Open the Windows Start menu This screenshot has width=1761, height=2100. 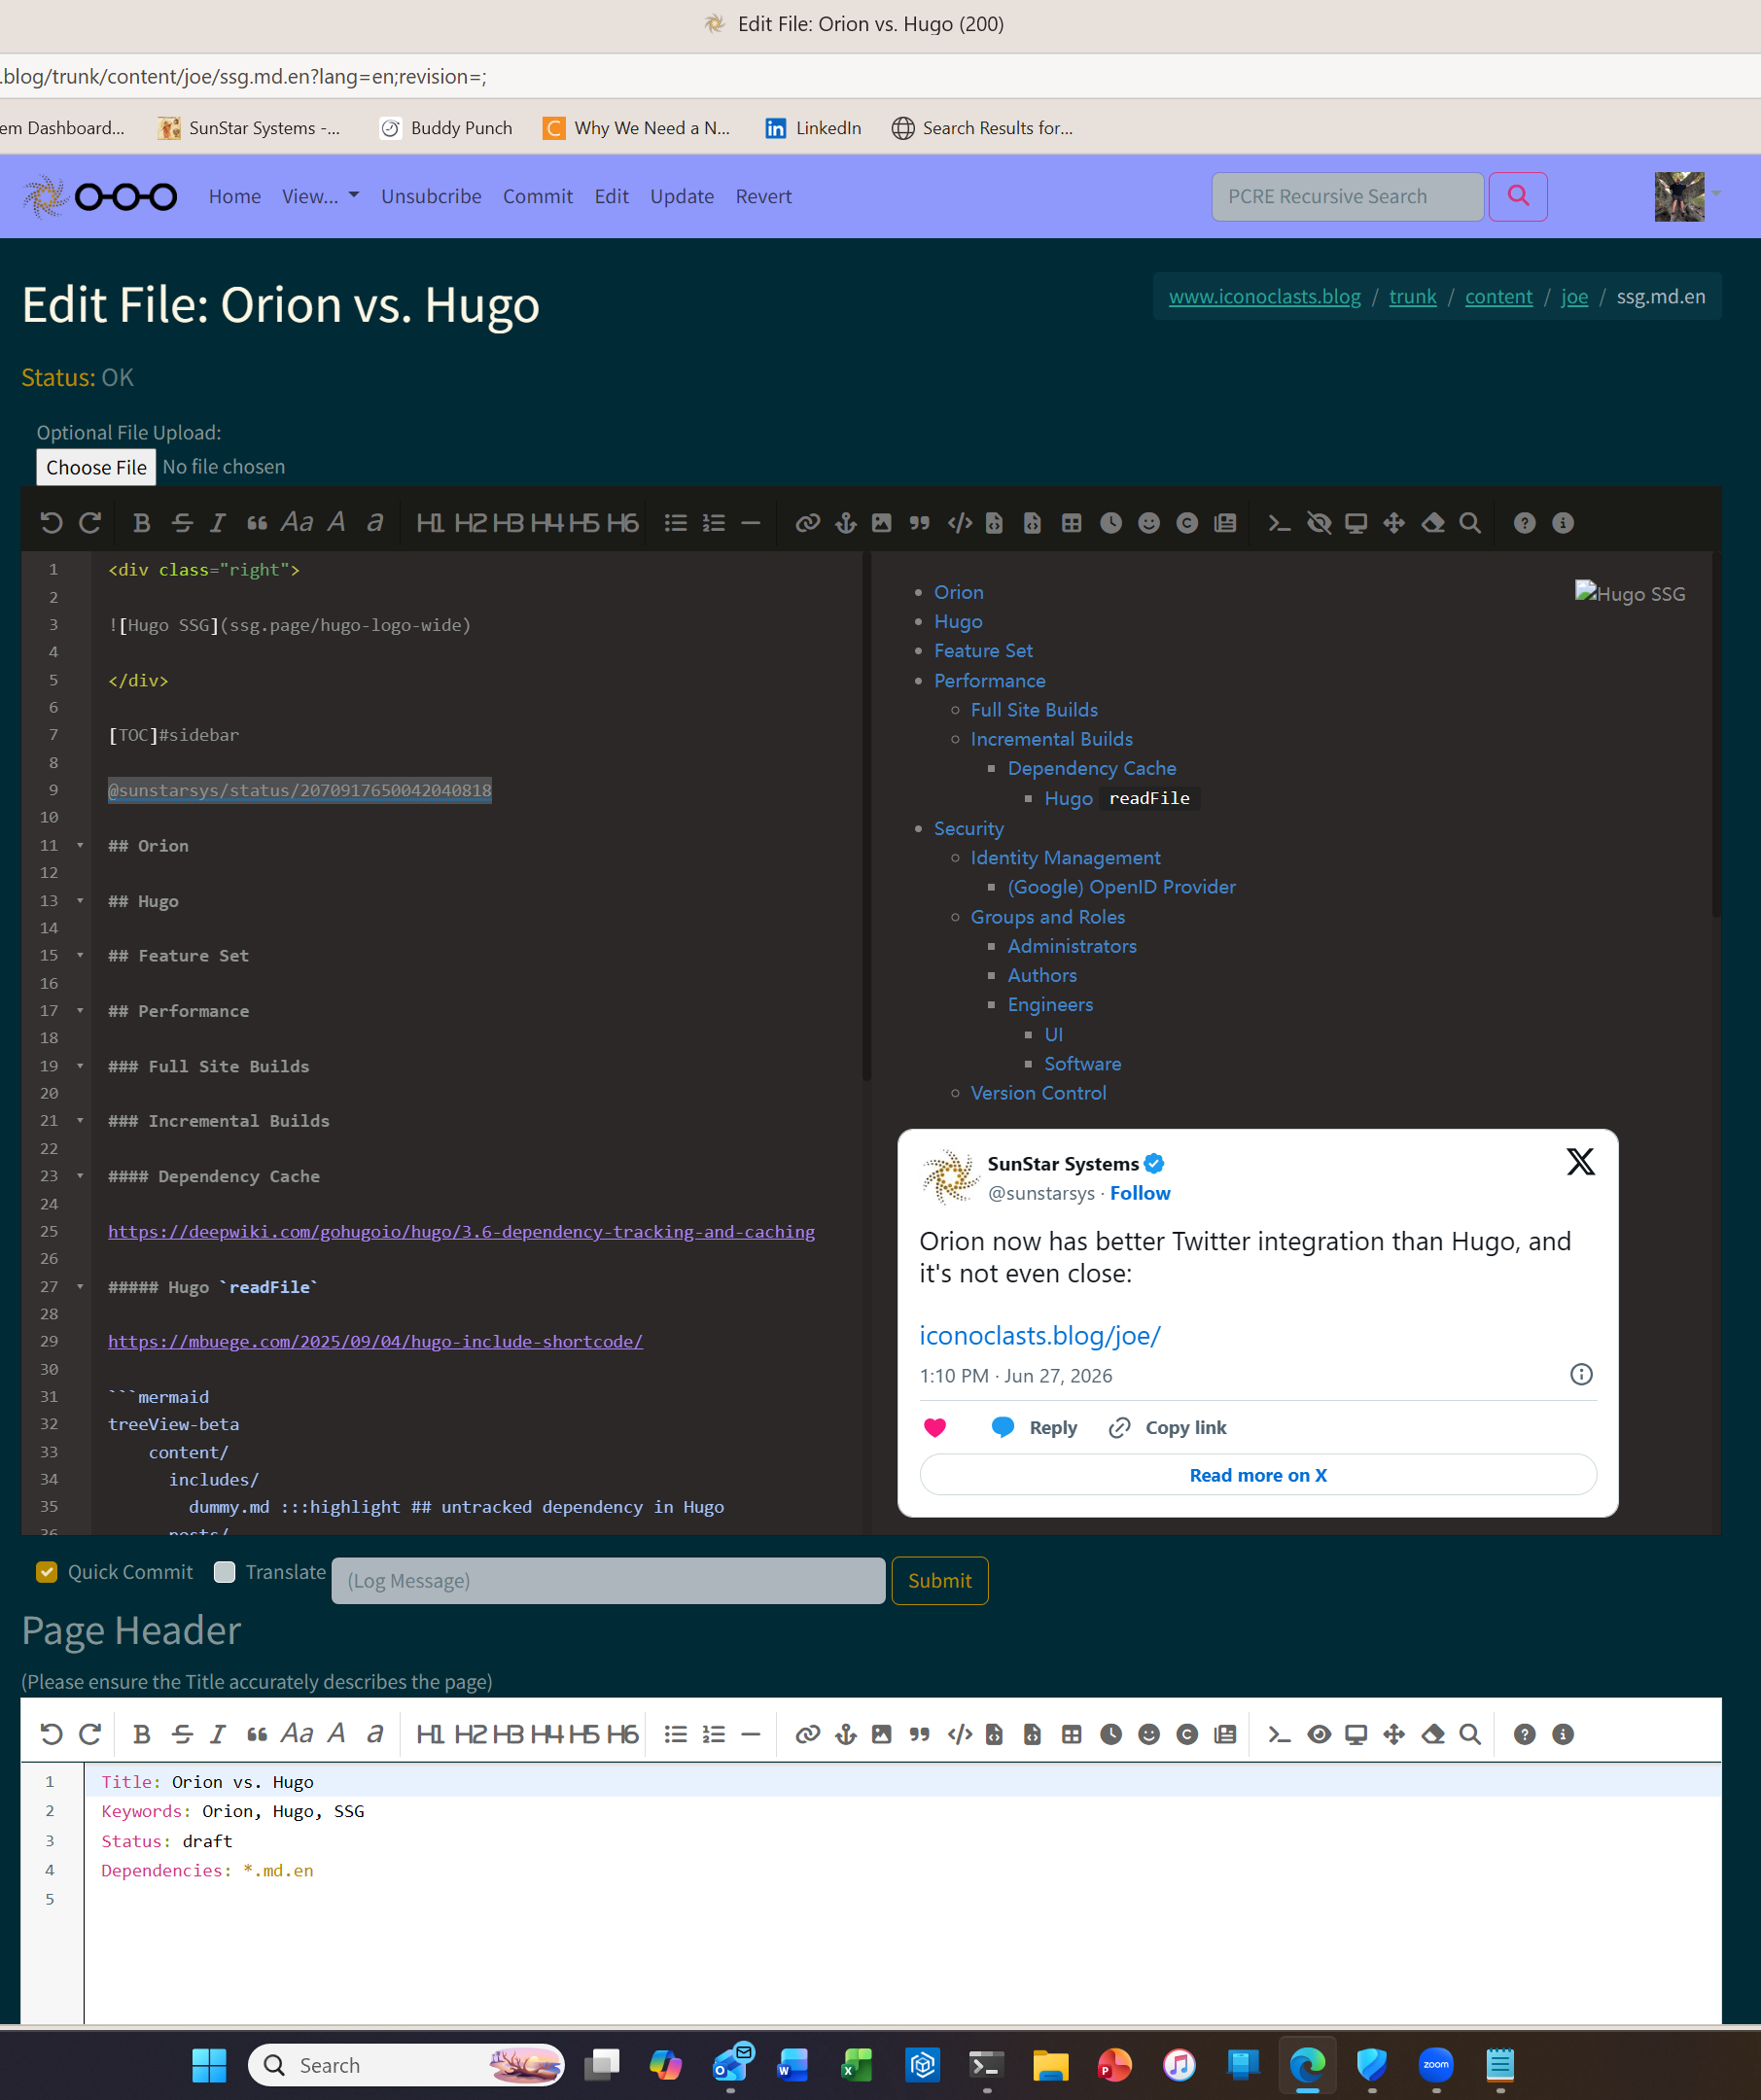[209, 2065]
